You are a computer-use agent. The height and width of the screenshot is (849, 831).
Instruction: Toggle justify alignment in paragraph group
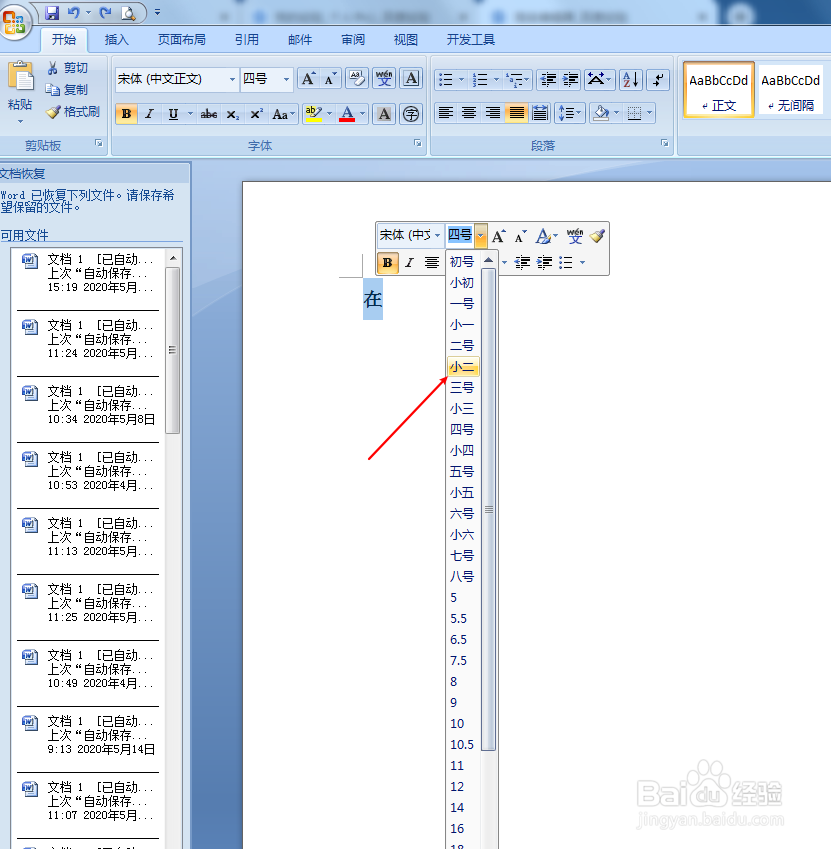pos(516,114)
